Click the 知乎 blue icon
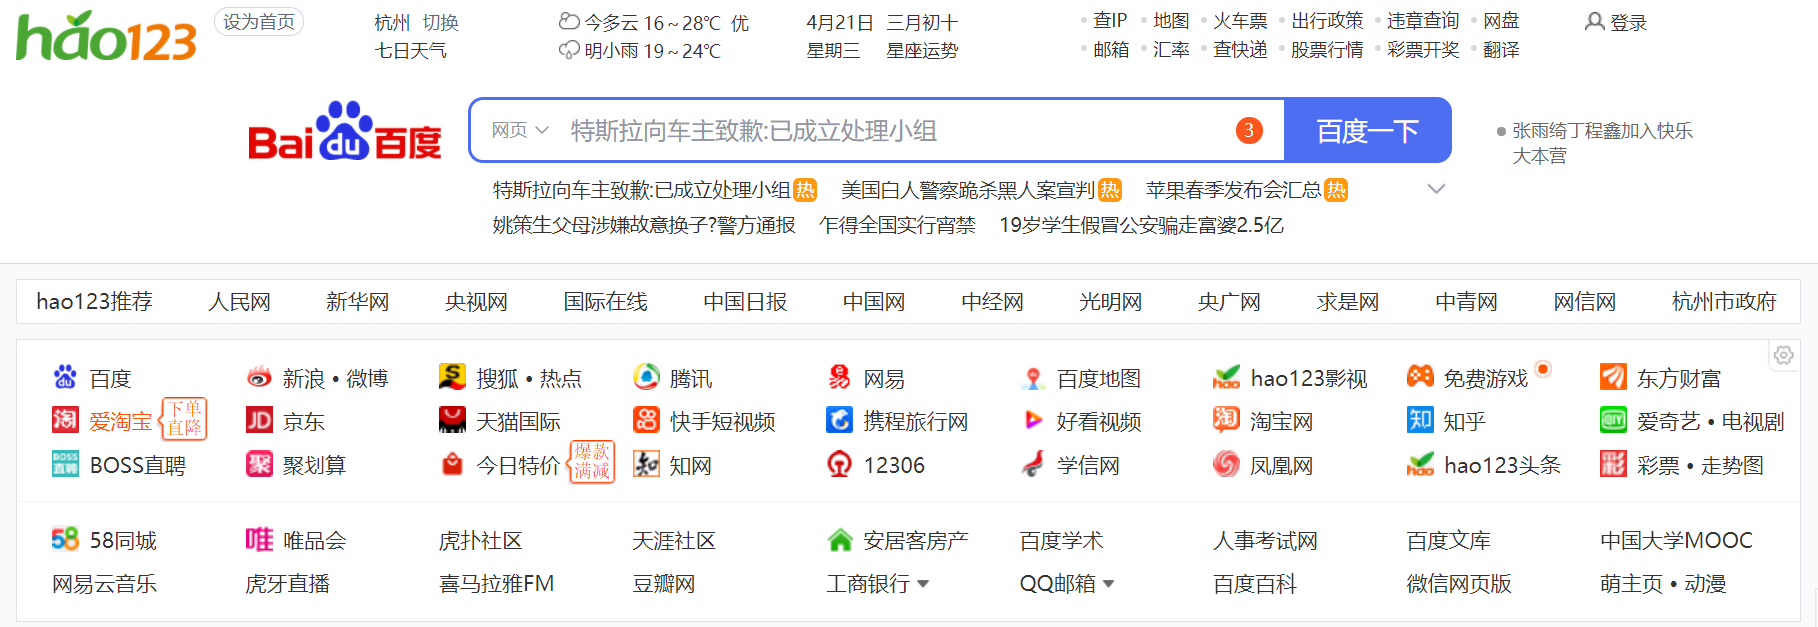The image size is (1818, 627). [x=1420, y=420]
